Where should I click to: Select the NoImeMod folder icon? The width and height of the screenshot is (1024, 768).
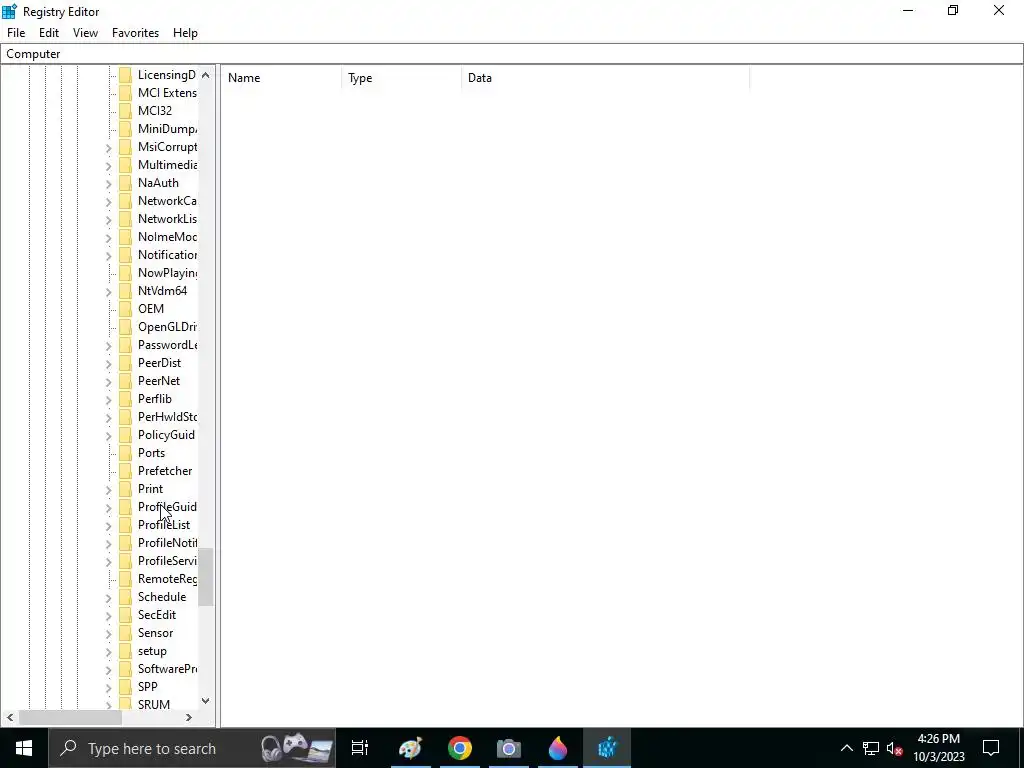tap(125, 237)
